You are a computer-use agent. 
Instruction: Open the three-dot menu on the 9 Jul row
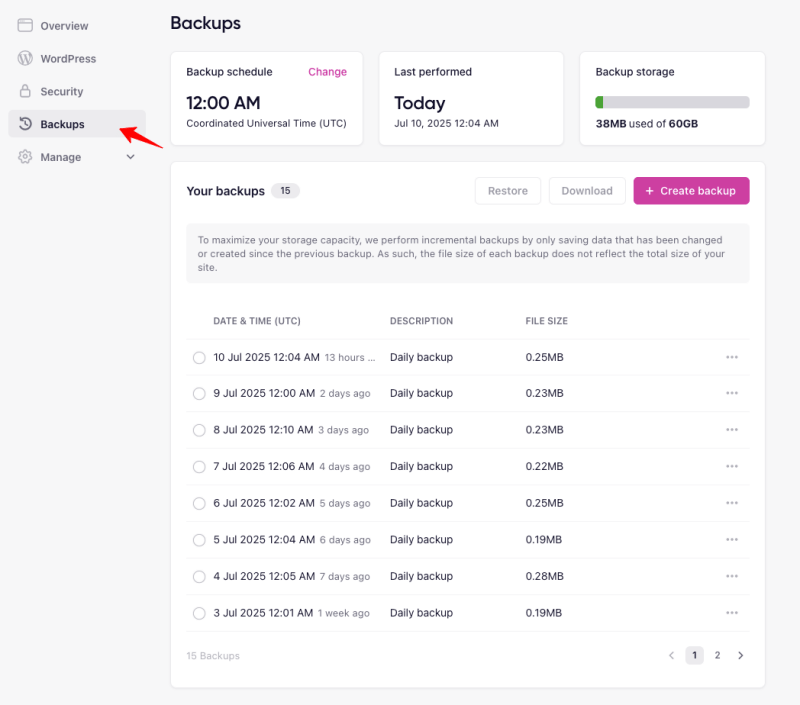coord(731,393)
